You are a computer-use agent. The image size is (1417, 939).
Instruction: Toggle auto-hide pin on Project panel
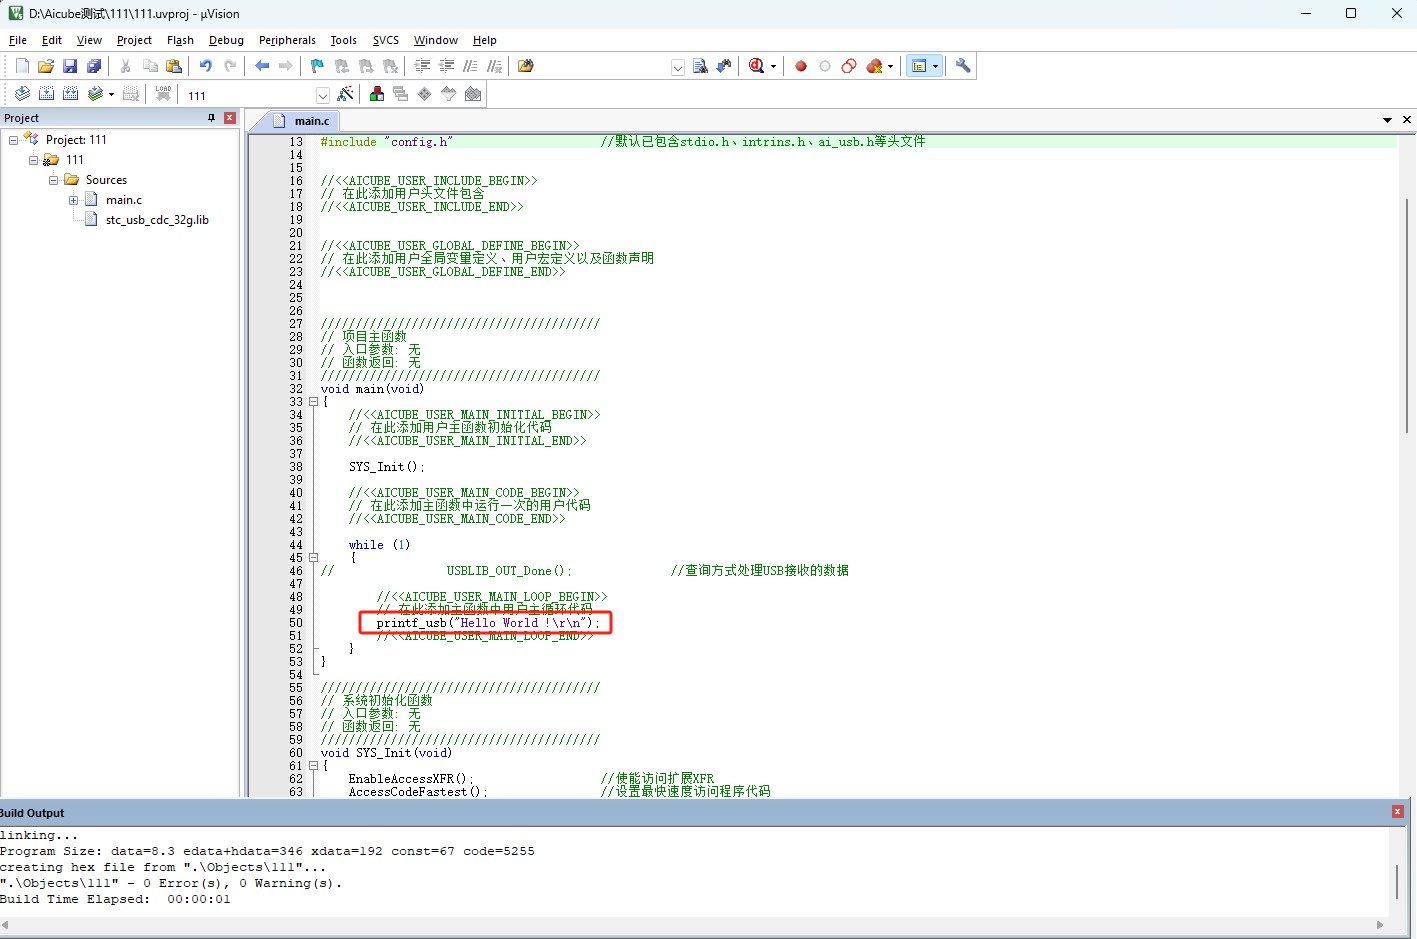pyautogui.click(x=211, y=118)
